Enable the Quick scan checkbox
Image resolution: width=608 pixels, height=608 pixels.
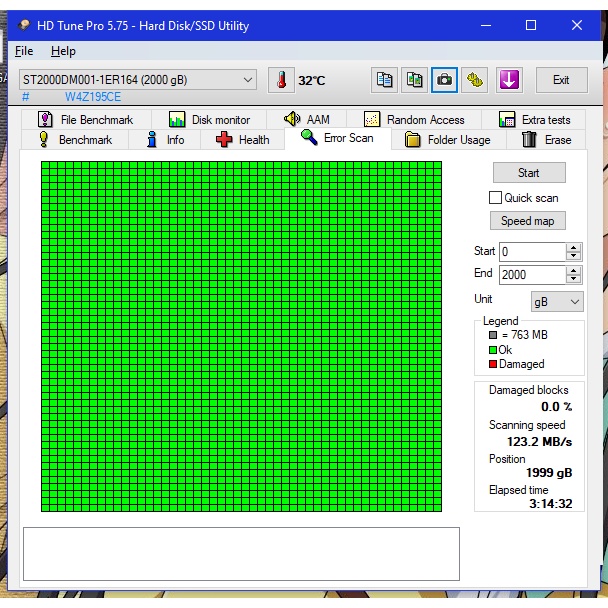coord(495,198)
